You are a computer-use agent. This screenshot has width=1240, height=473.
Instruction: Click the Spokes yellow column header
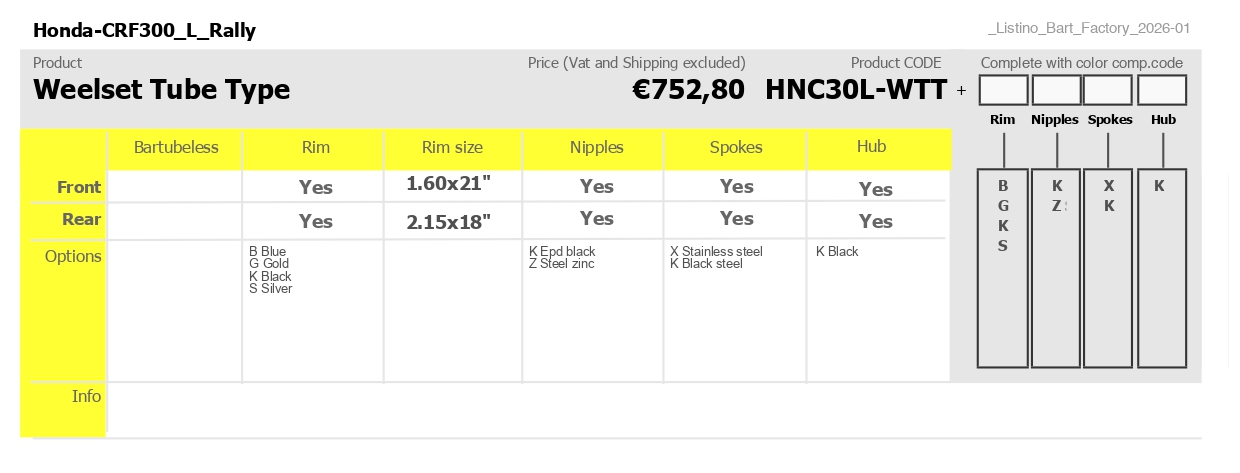[x=736, y=147]
